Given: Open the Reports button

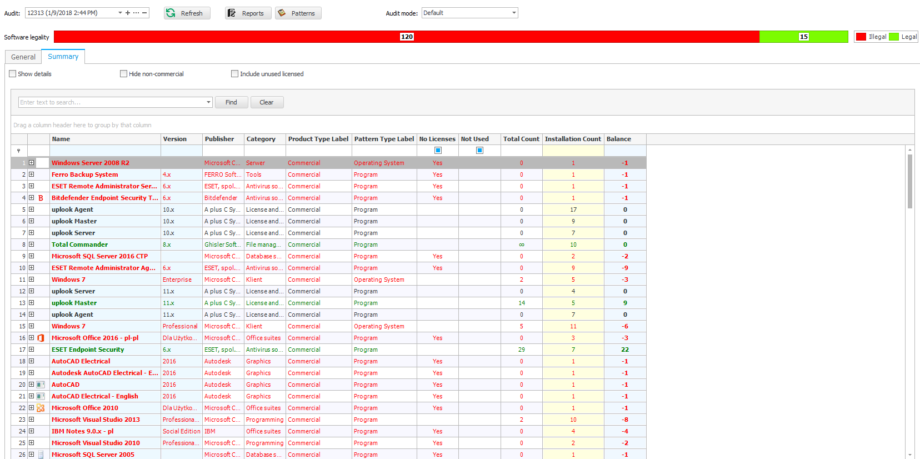Looking at the screenshot, I should tap(248, 12).
